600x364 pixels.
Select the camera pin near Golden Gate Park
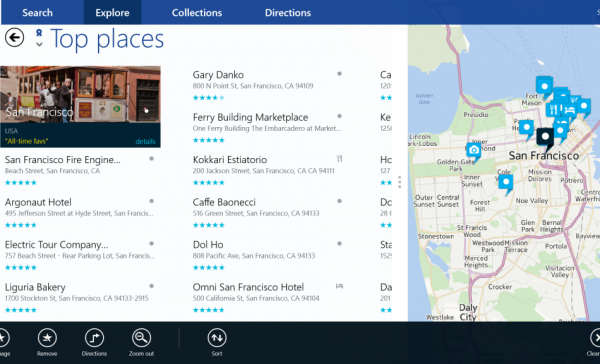[x=474, y=152]
